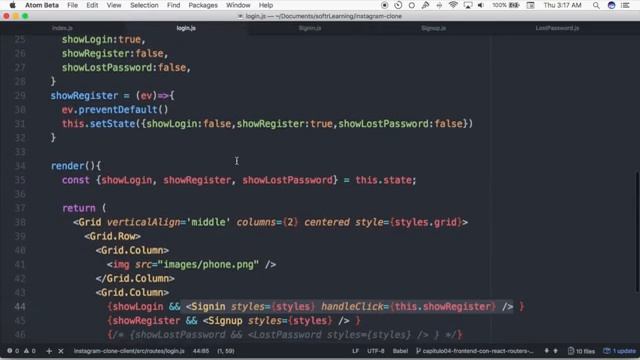Click the editor vertical scrollbar
Viewport: 640px width, 360px height.
[637, 232]
